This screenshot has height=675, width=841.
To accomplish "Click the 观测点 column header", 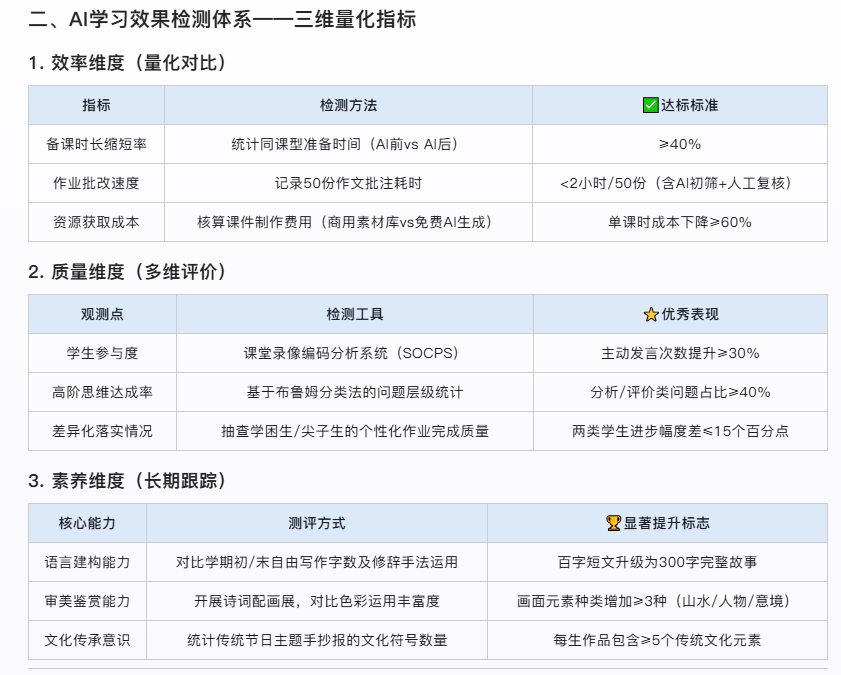I will tap(102, 314).
